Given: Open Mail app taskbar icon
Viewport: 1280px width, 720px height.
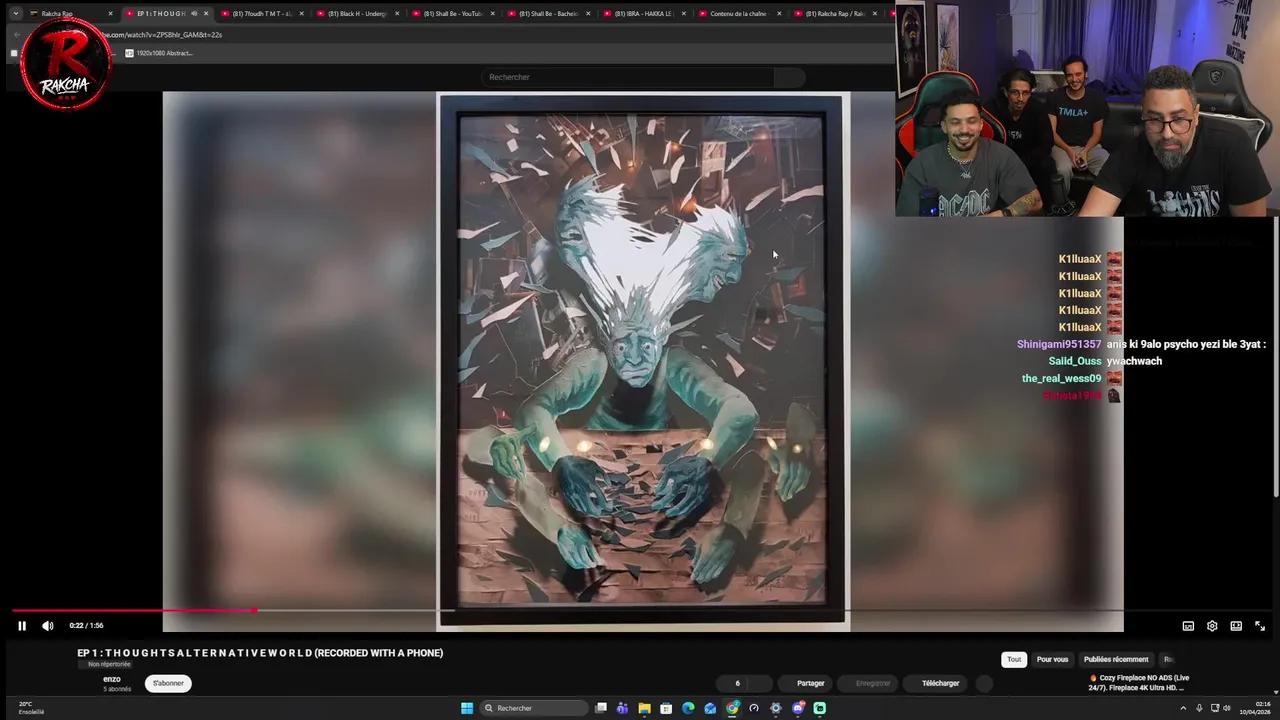Looking at the screenshot, I should pyautogui.click(x=710, y=708).
